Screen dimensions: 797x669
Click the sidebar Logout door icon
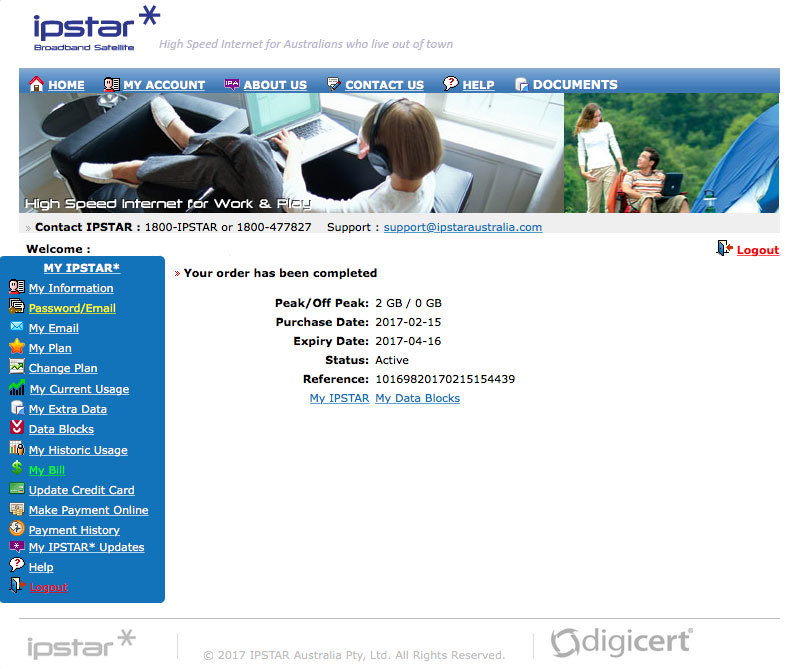[x=17, y=585]
